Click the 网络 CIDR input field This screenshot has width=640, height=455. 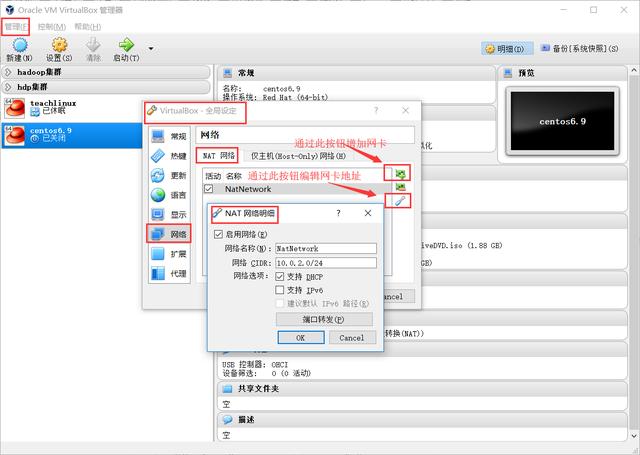click(x=326, y=263)
